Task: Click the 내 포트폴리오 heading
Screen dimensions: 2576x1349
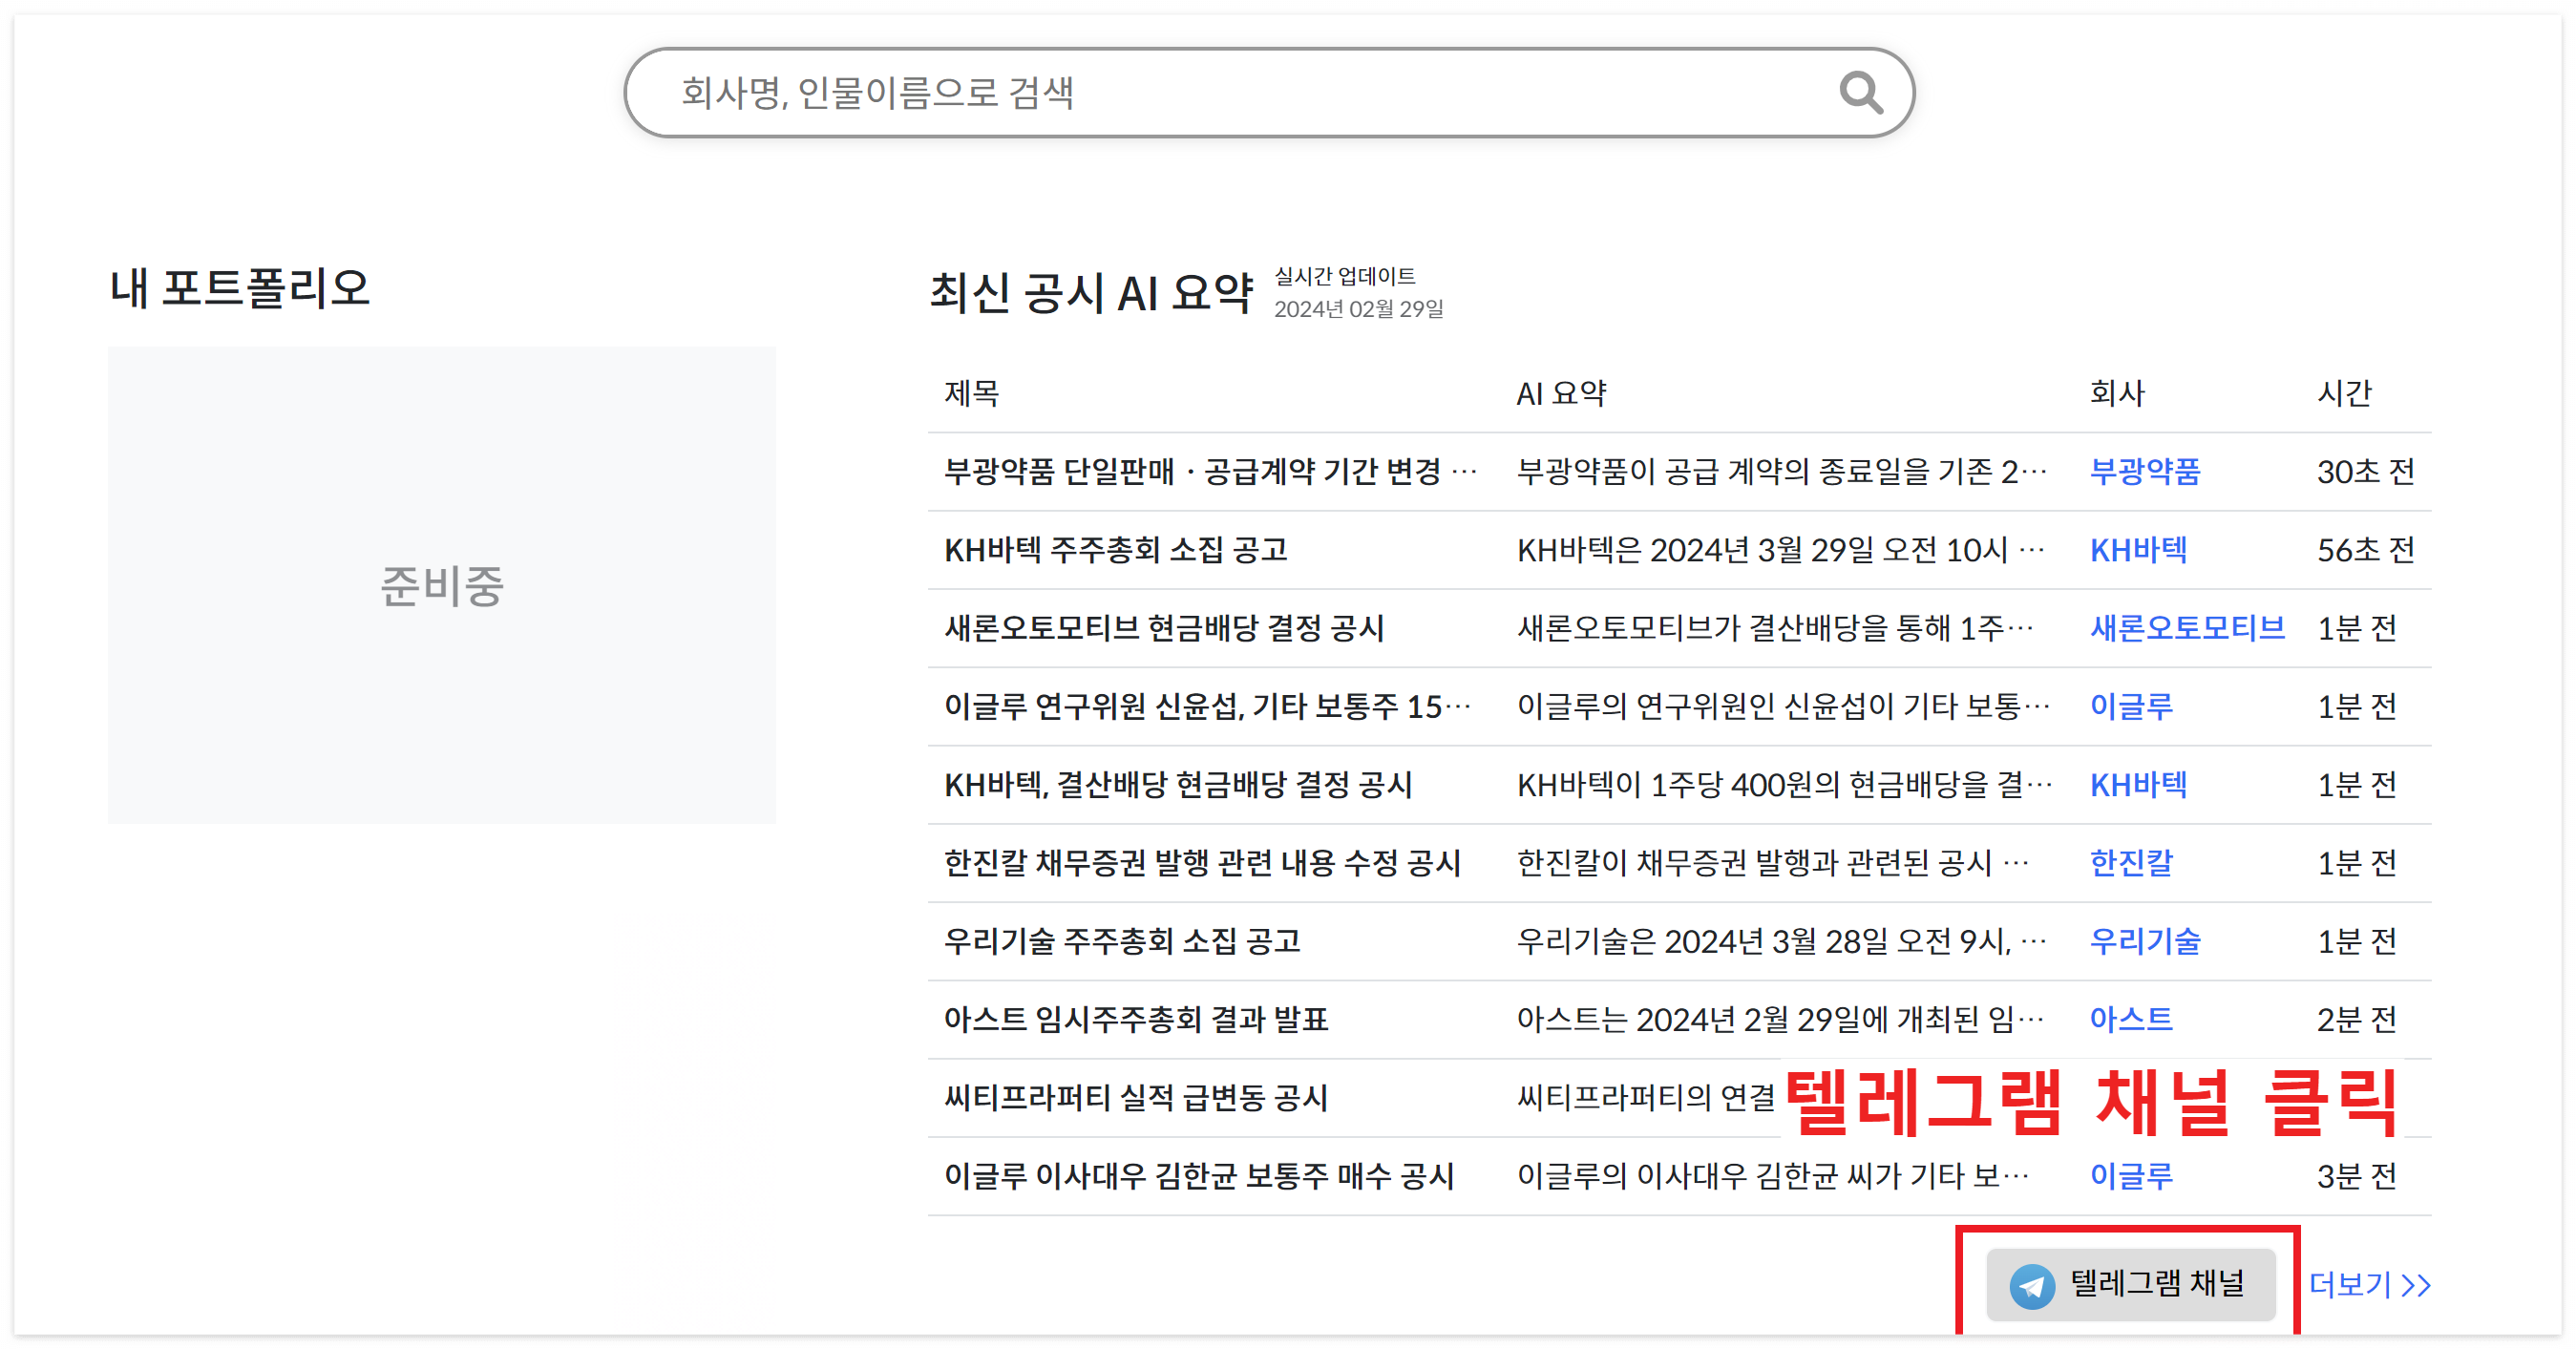Action: coord(239,288)
